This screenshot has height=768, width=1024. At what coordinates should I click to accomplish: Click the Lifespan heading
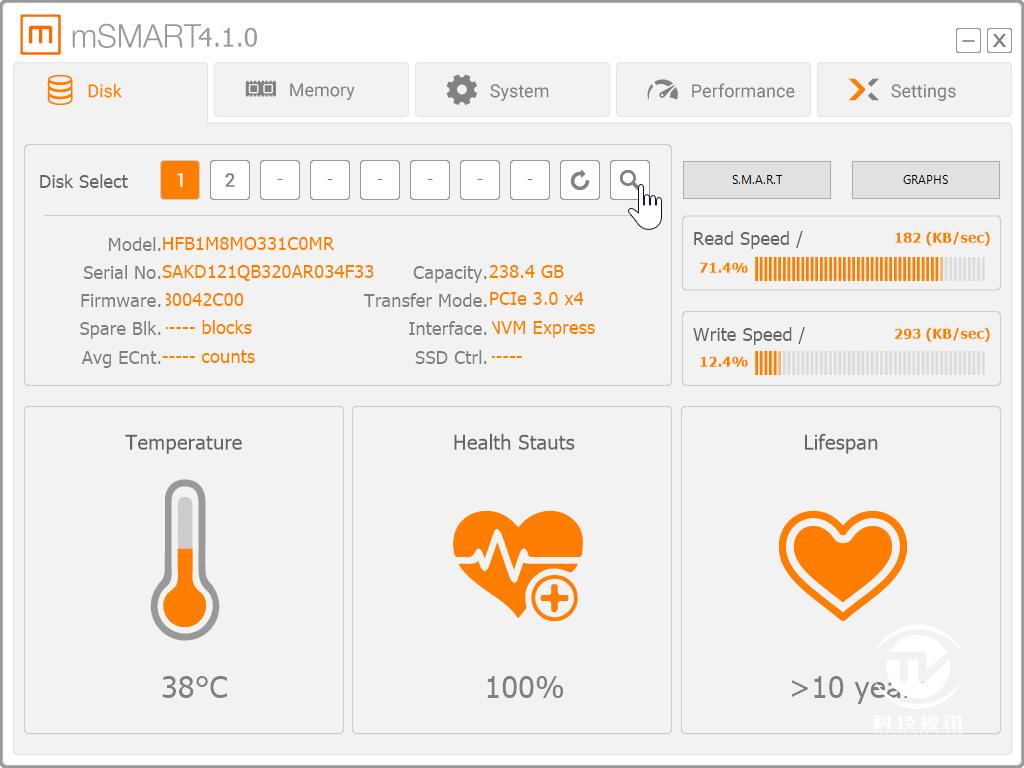[x=840, y=443]
